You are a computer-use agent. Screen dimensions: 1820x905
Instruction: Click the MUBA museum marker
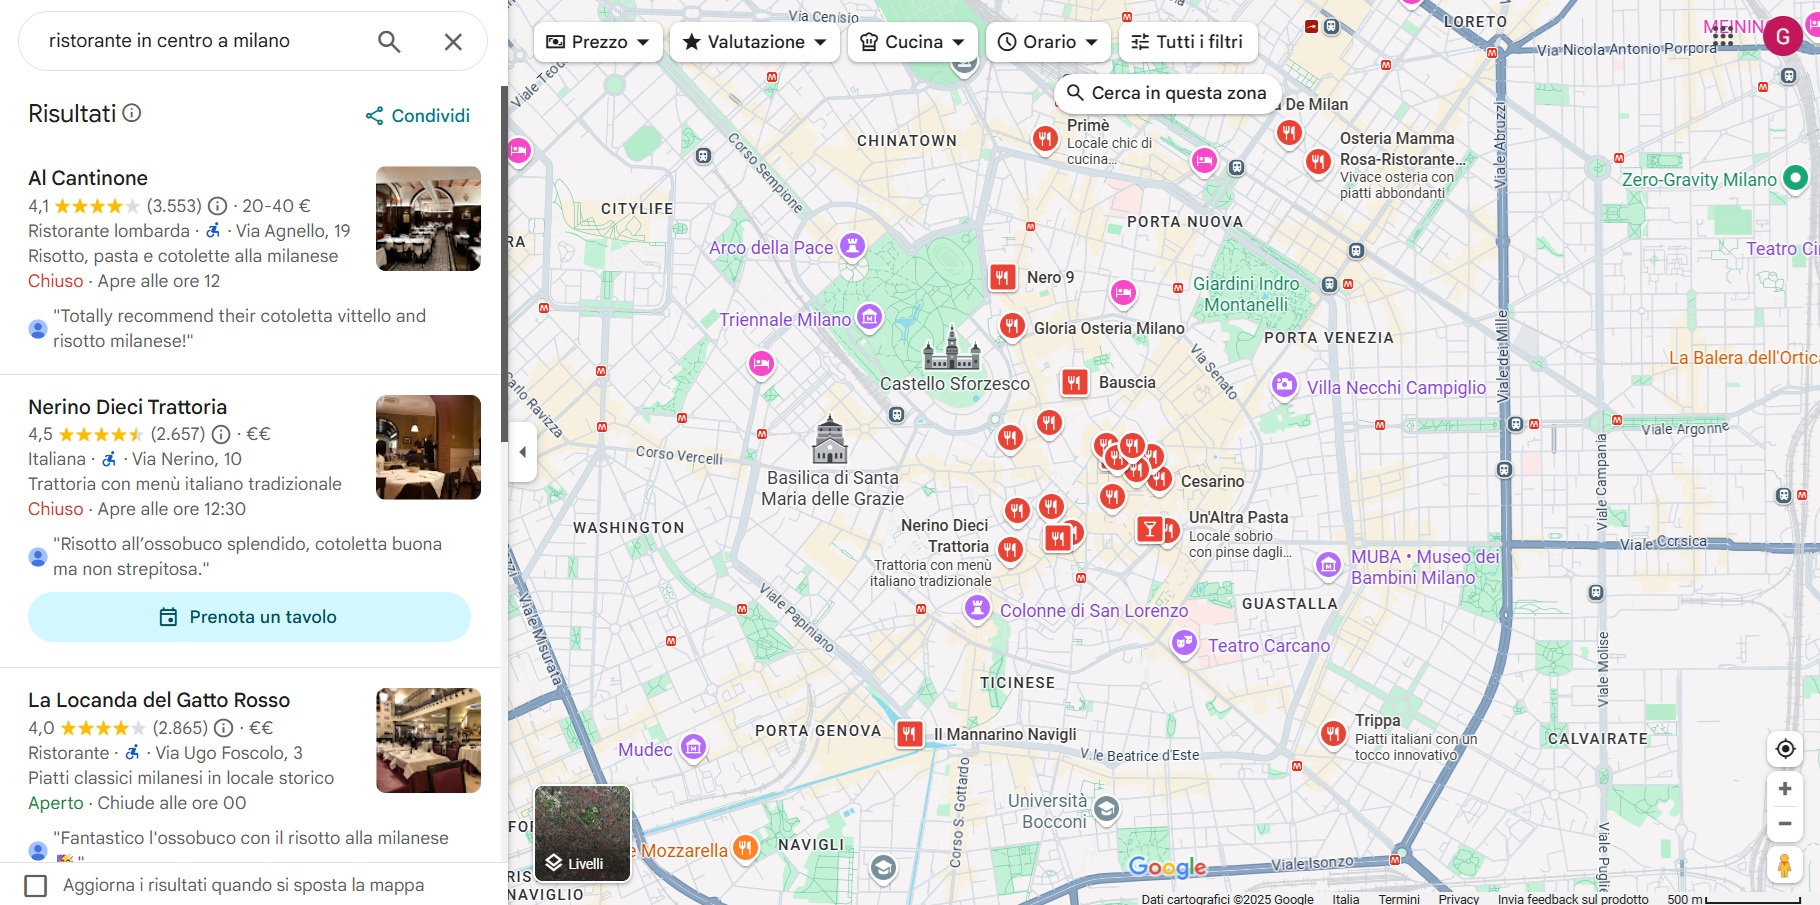(x=1328, y=565)
